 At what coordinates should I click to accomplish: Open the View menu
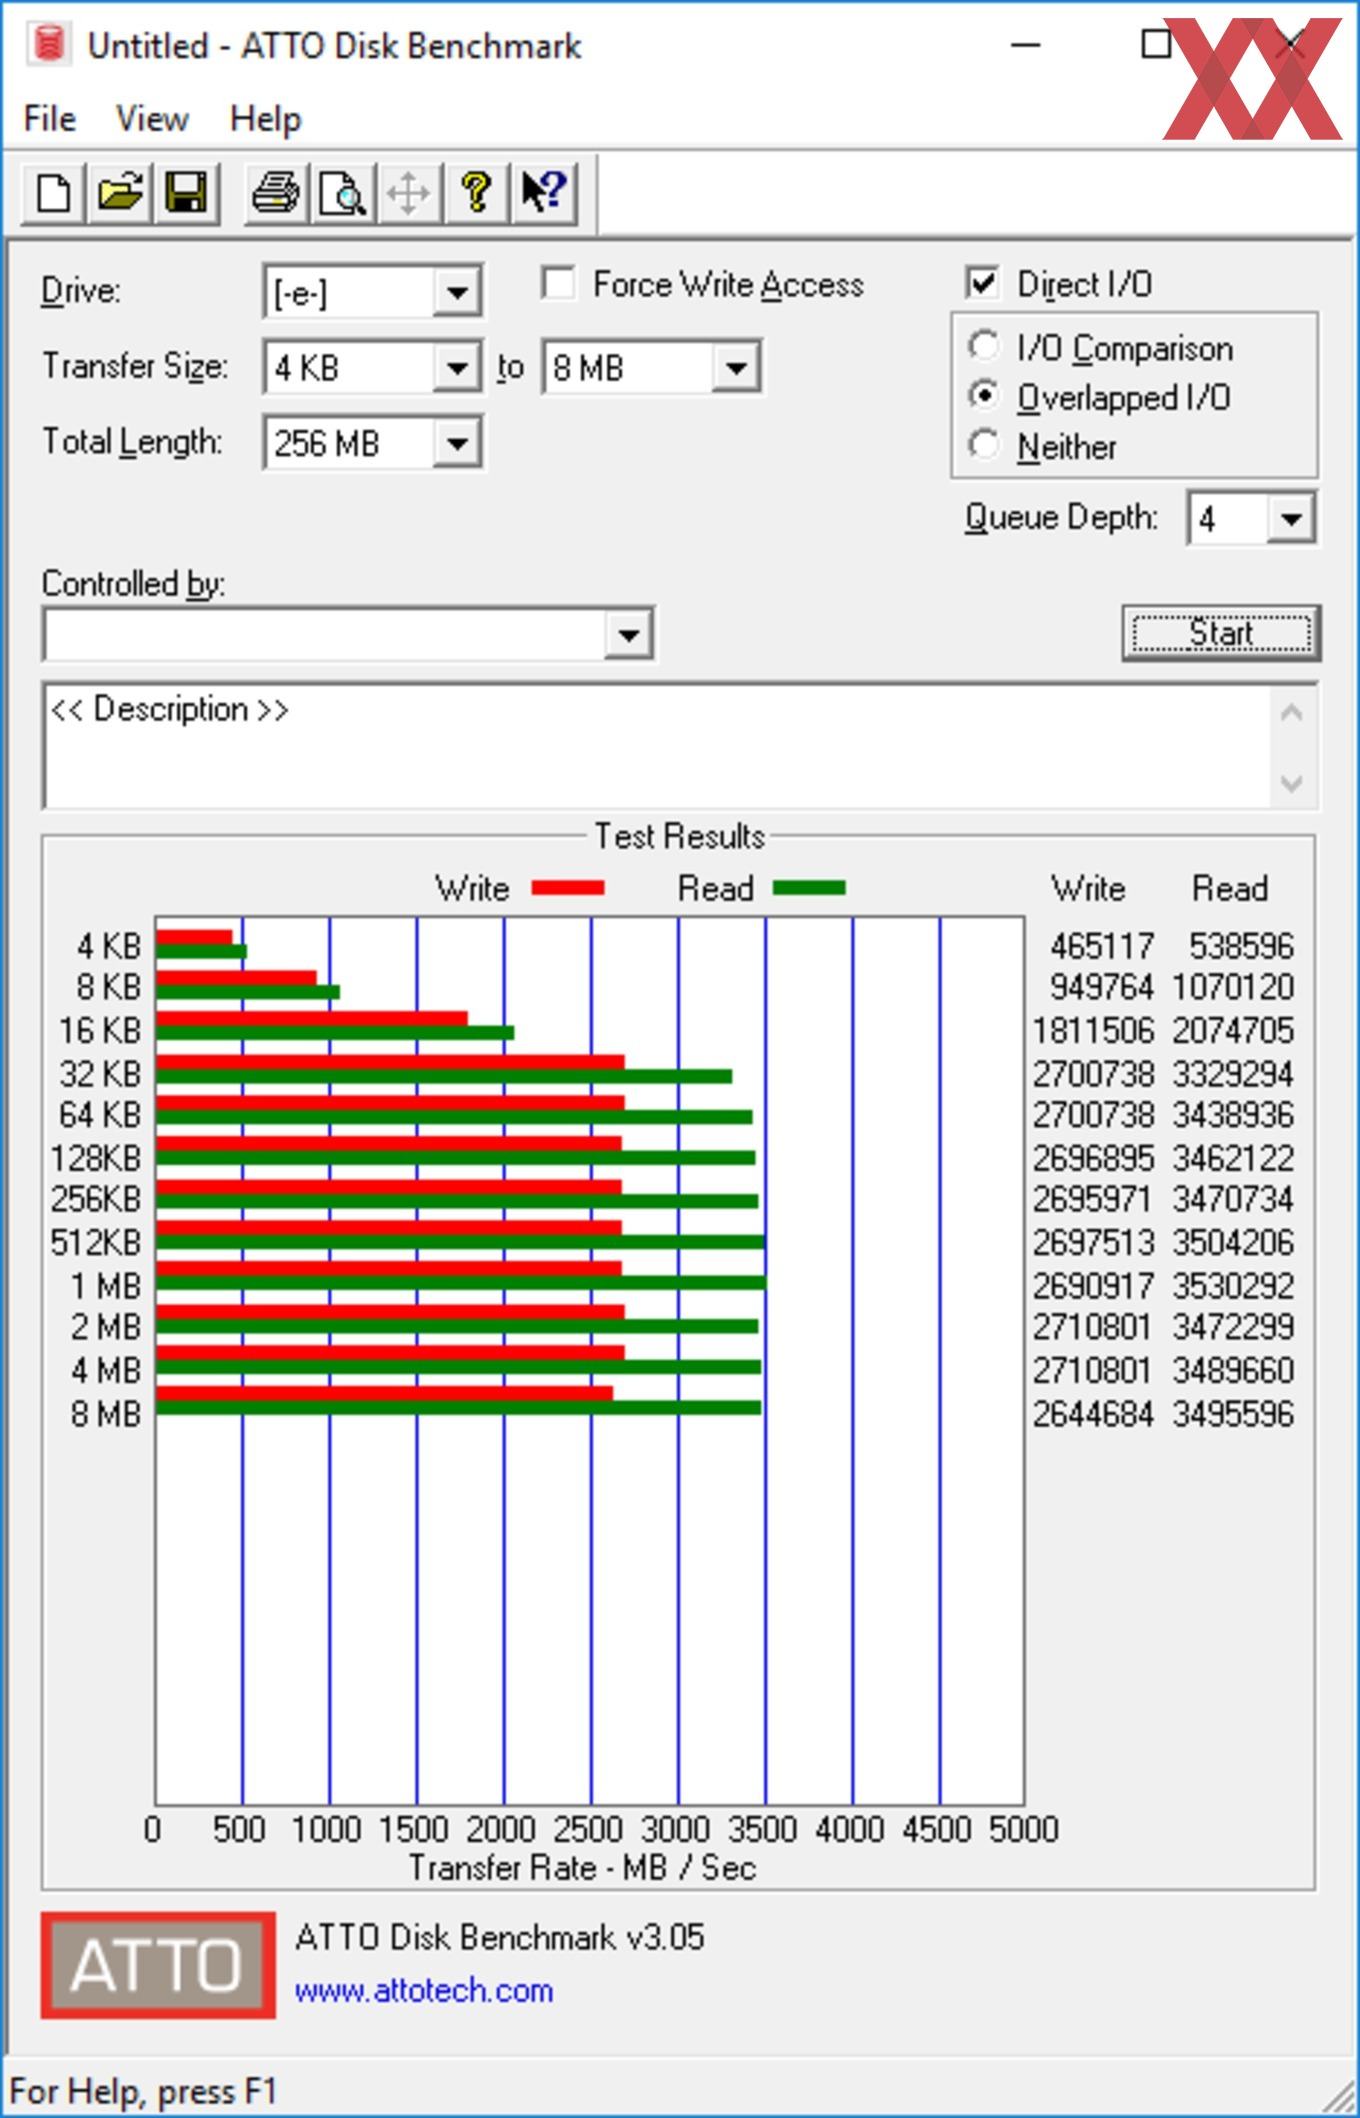pos(152,119)
